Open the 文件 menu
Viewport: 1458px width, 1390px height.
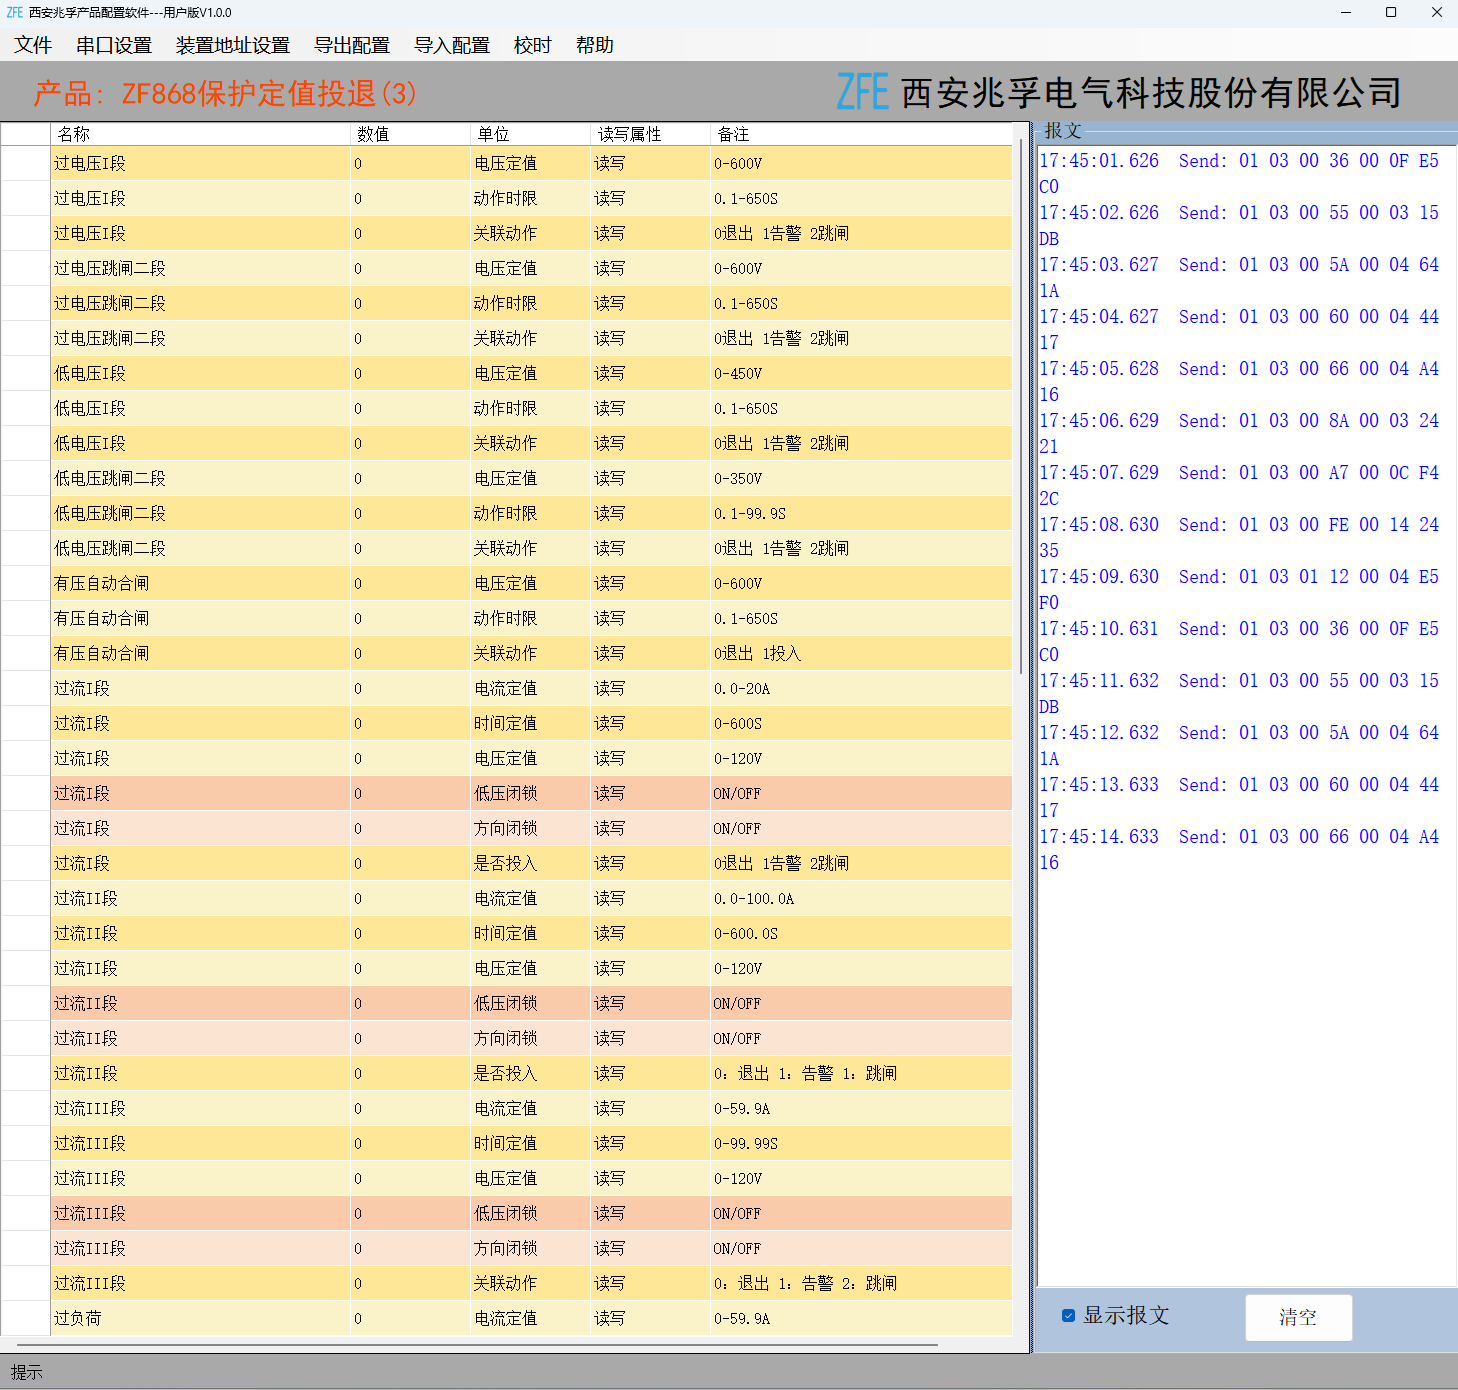33,45
